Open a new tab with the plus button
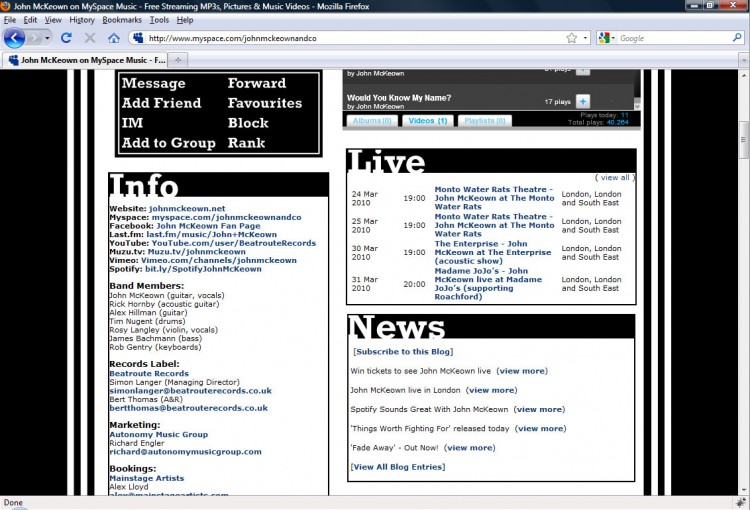The image size is (750, 510). click(x=178, y=60)
